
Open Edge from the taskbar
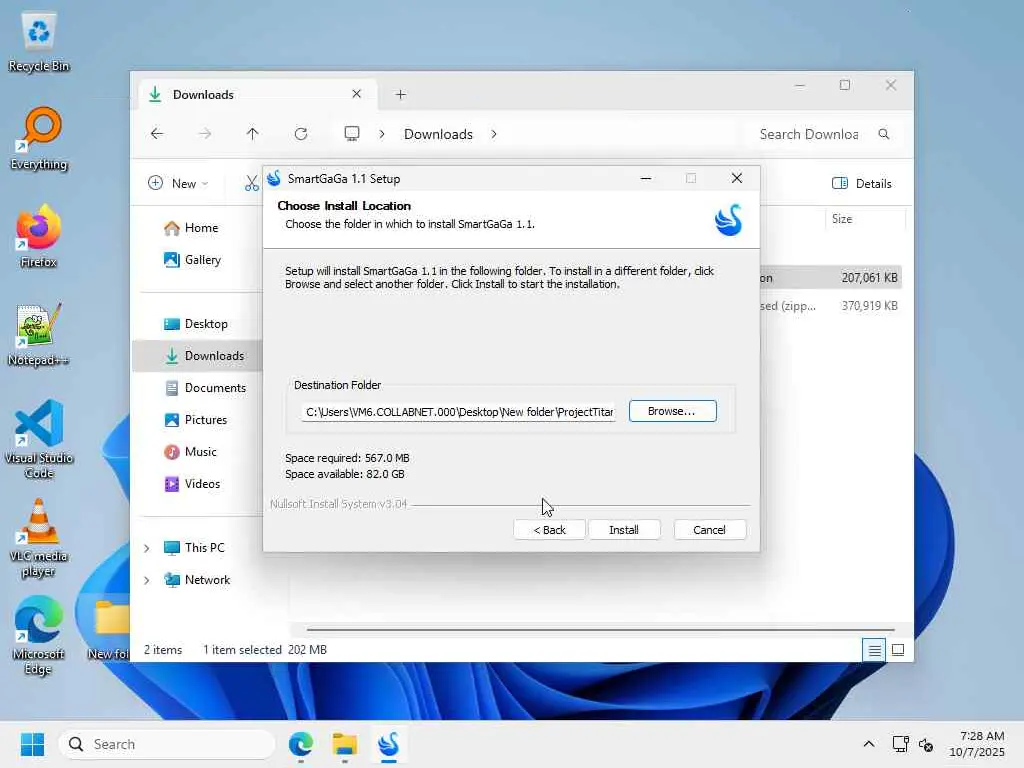(x=300, y=744)
